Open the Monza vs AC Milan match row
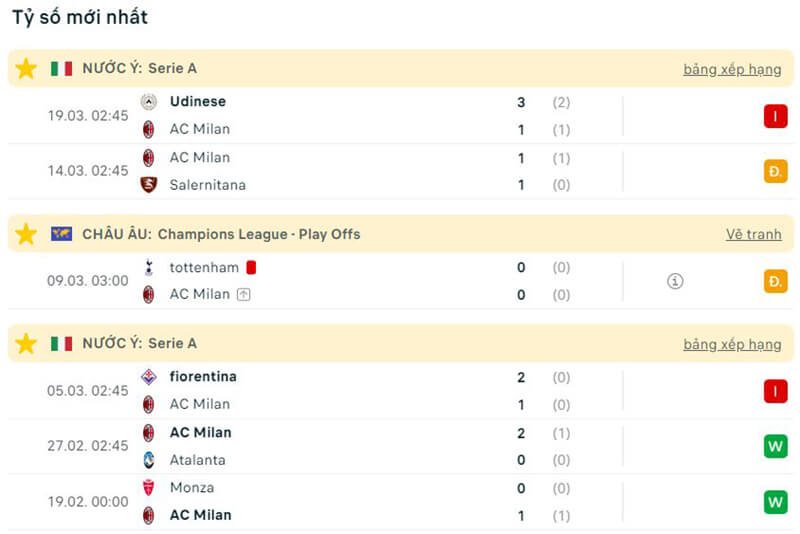 [x=400, y=502]
